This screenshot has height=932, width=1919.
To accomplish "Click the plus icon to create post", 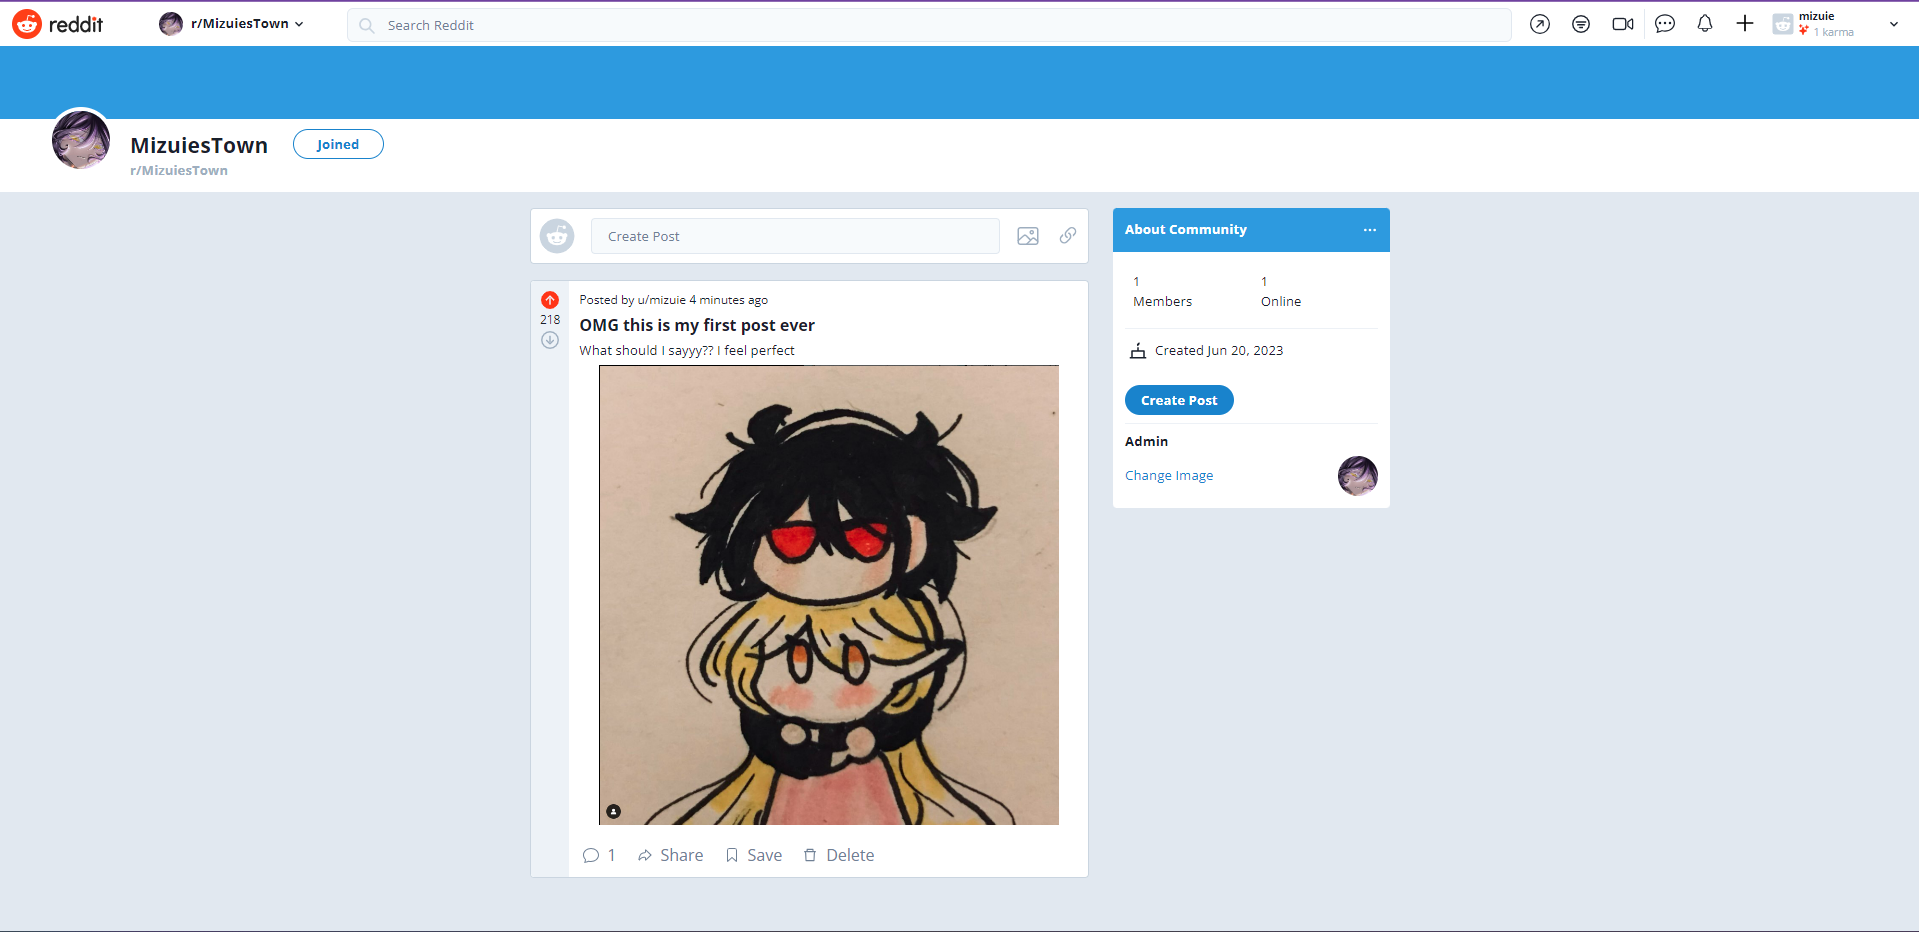I will (x=1745, y=23).
